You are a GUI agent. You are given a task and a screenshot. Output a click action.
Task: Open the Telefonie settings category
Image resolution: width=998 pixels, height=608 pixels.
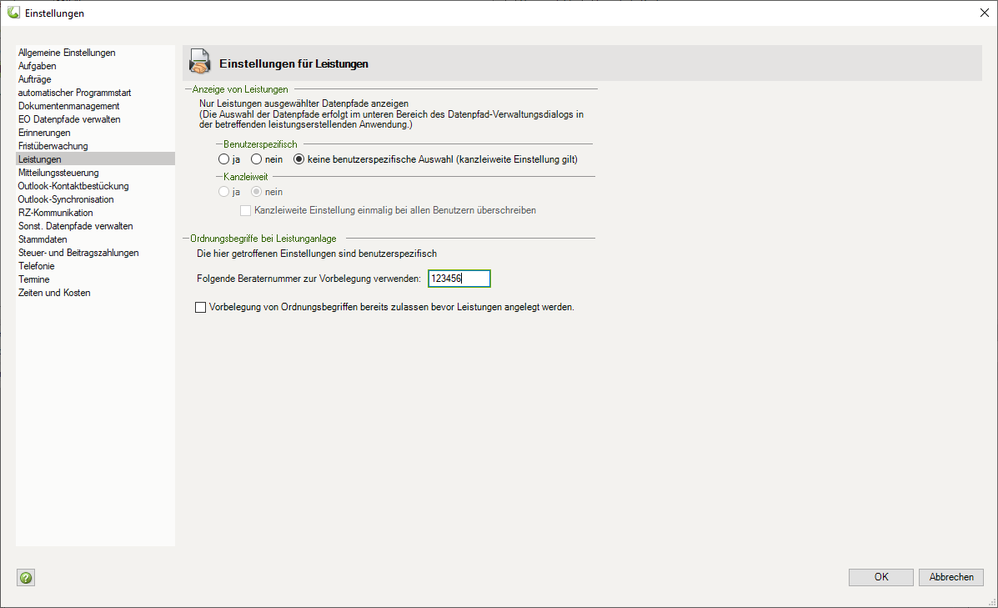point(36,266)
